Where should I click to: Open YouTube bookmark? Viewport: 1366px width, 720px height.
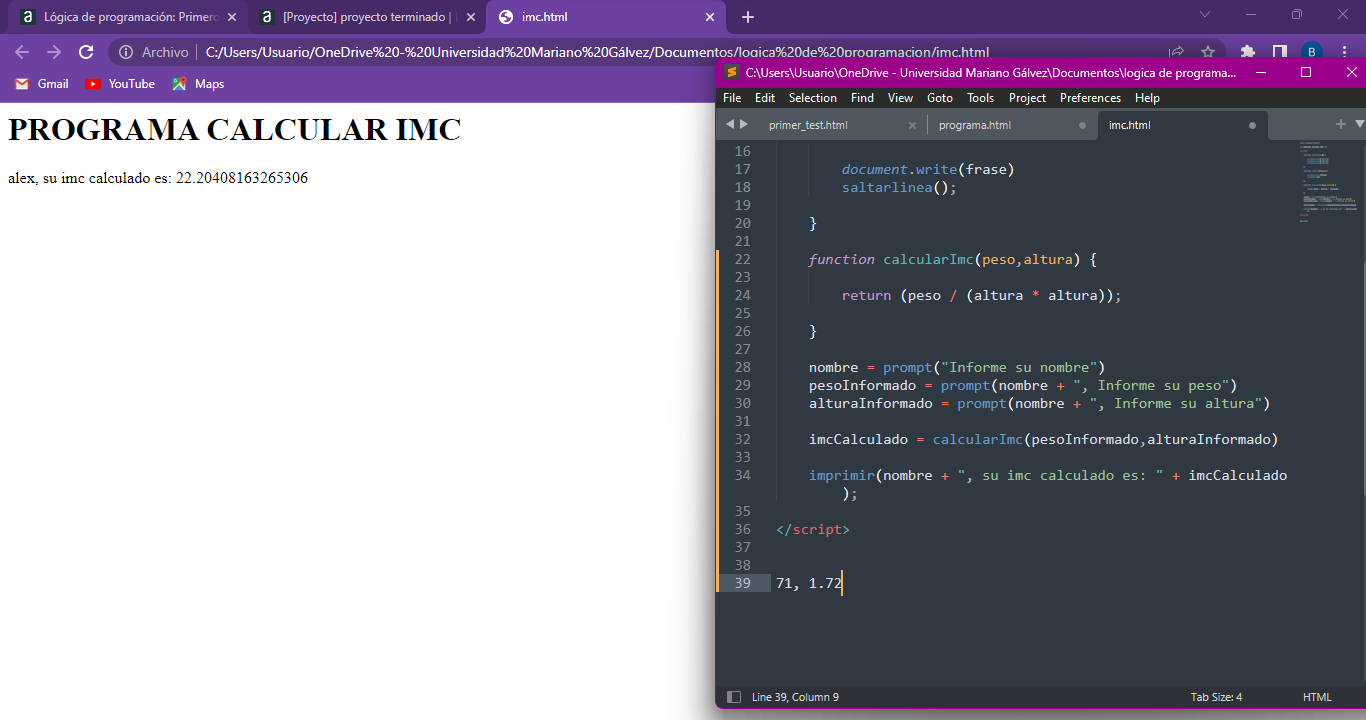point(120,84)
